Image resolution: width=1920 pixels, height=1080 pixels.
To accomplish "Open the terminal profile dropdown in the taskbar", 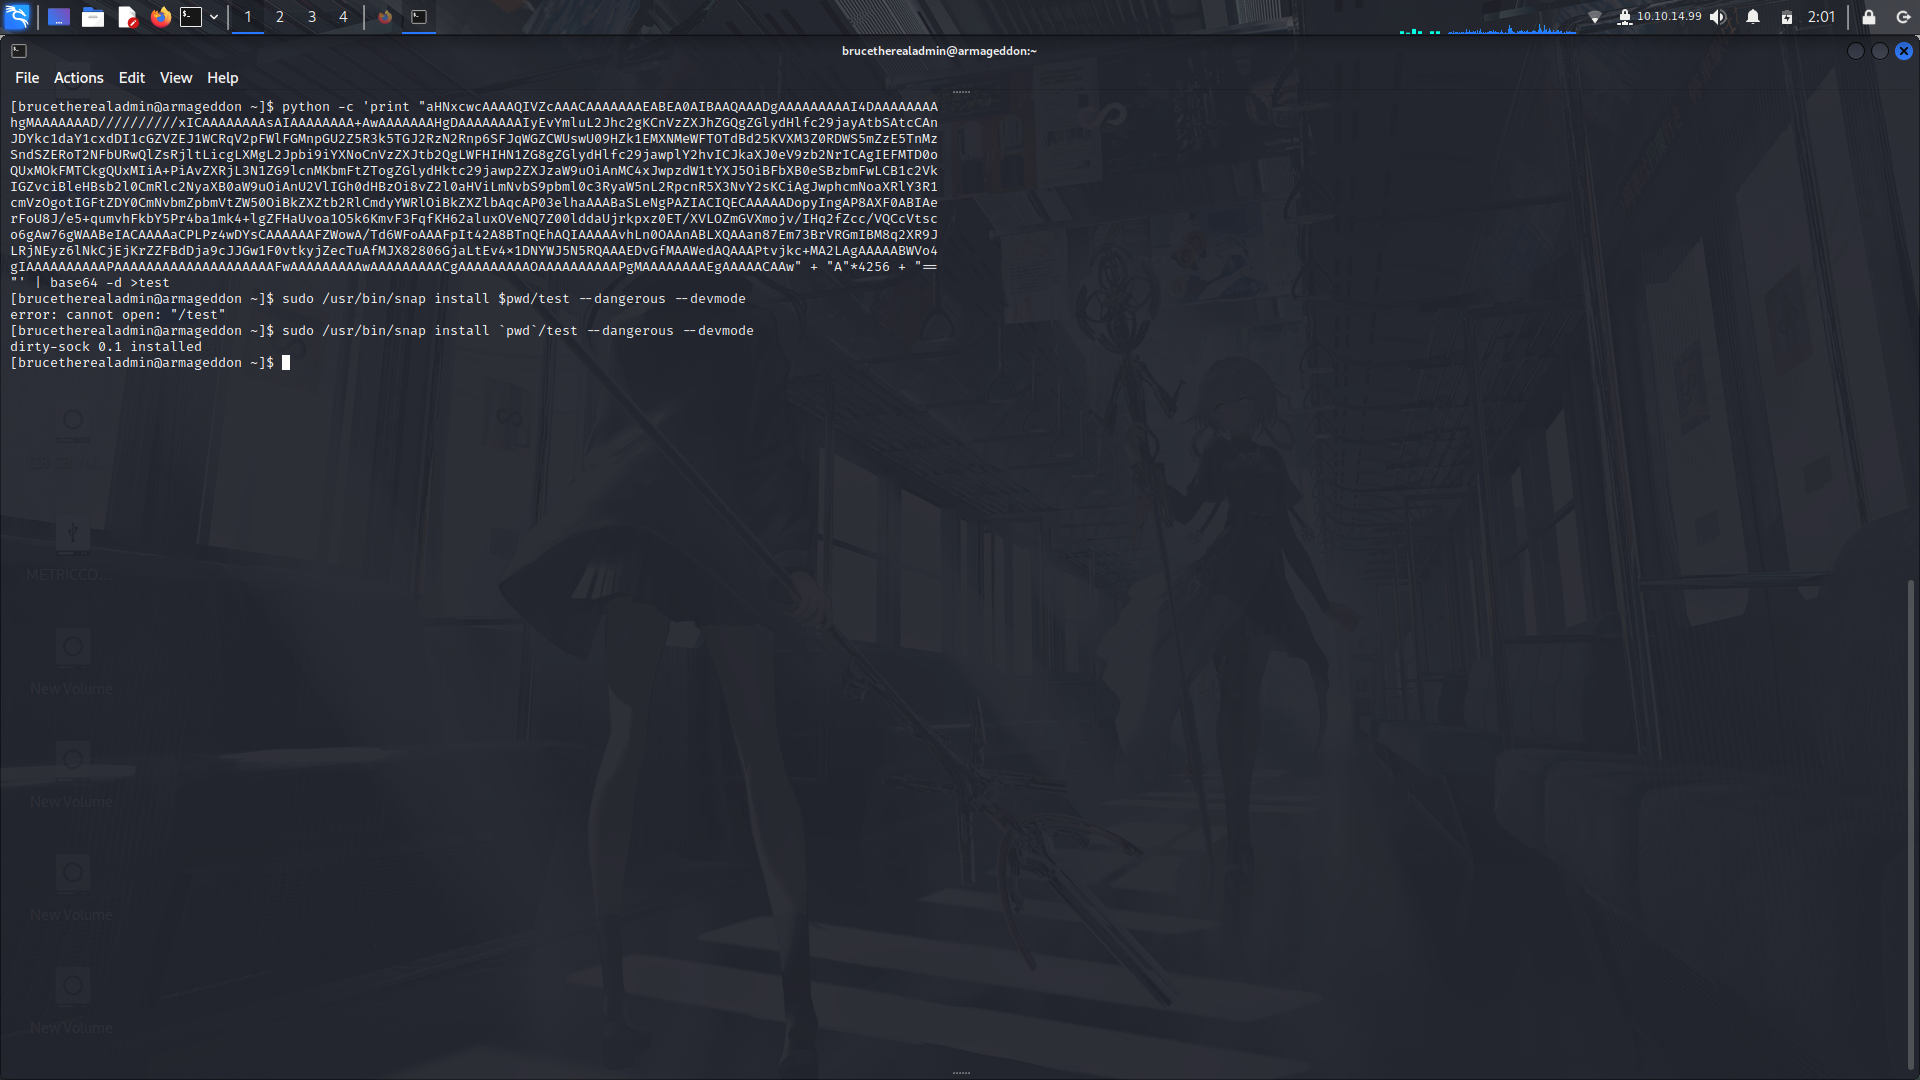I will pos(214,17).
